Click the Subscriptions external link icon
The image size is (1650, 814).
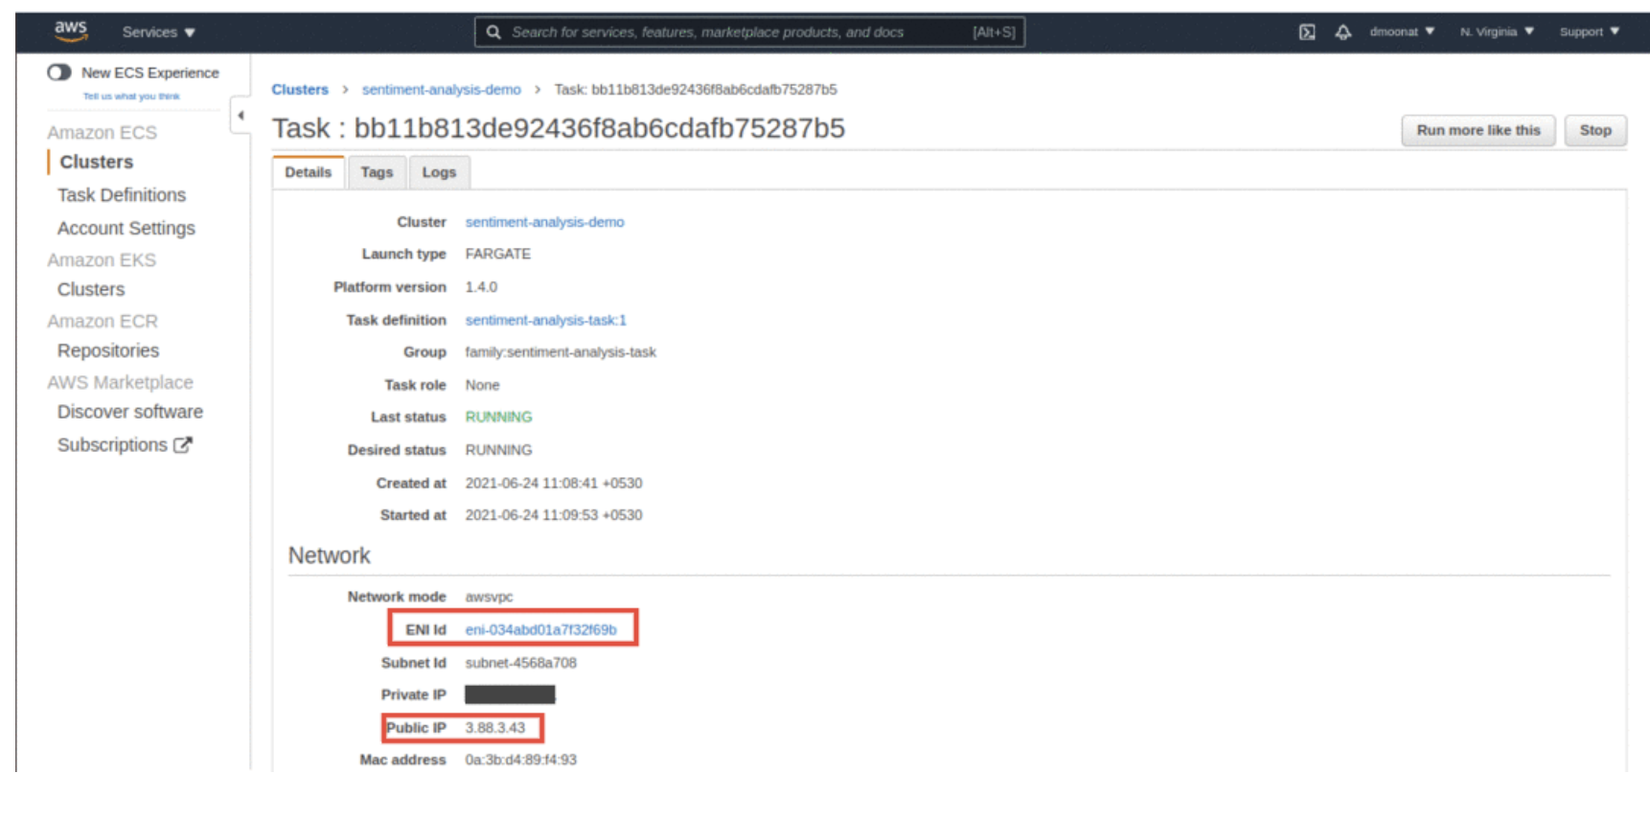click(x=183, y=445)
